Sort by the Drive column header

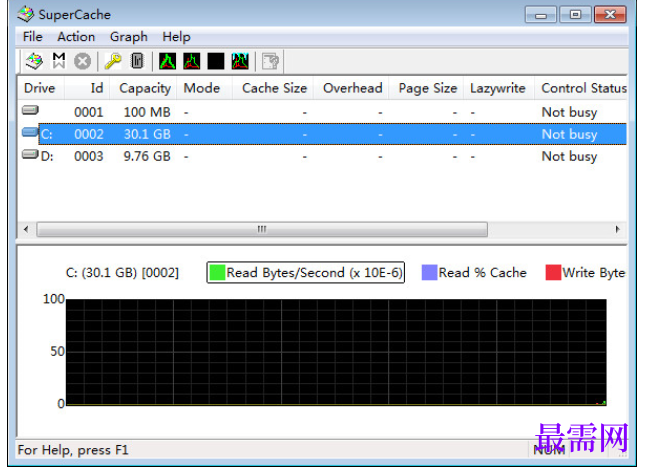(41, 88)
